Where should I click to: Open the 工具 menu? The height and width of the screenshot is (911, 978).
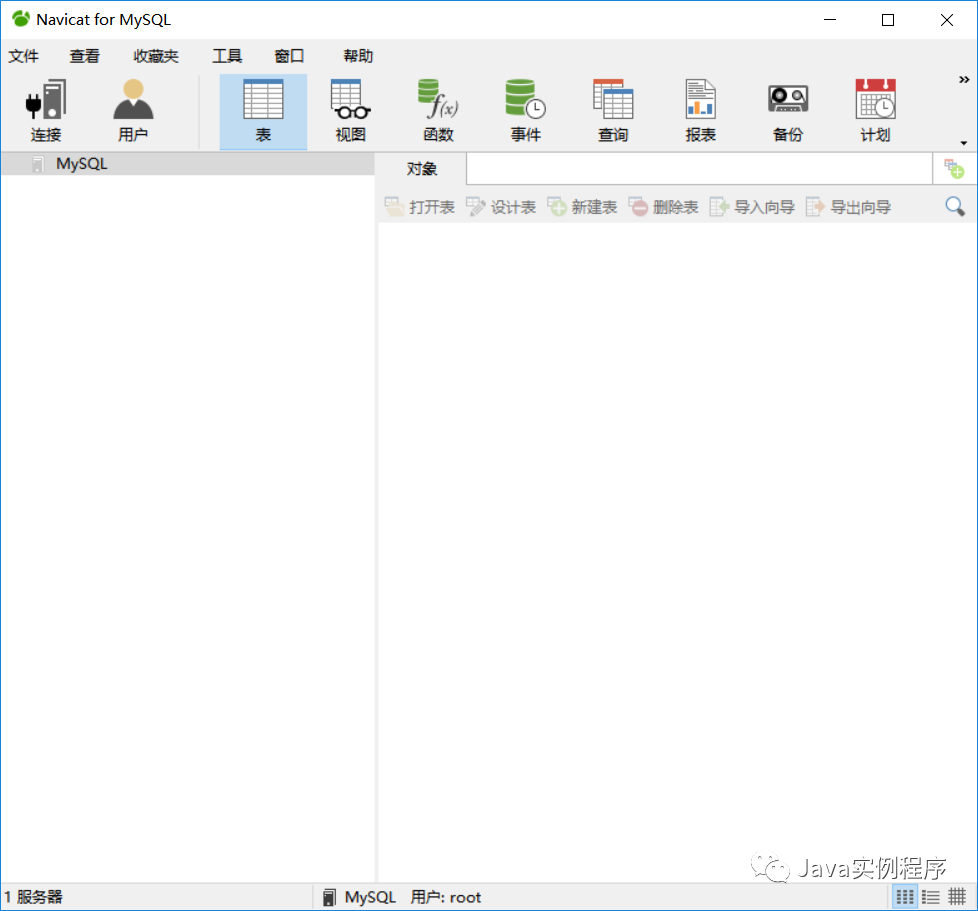pyautogui.click(x=227, y=56)
